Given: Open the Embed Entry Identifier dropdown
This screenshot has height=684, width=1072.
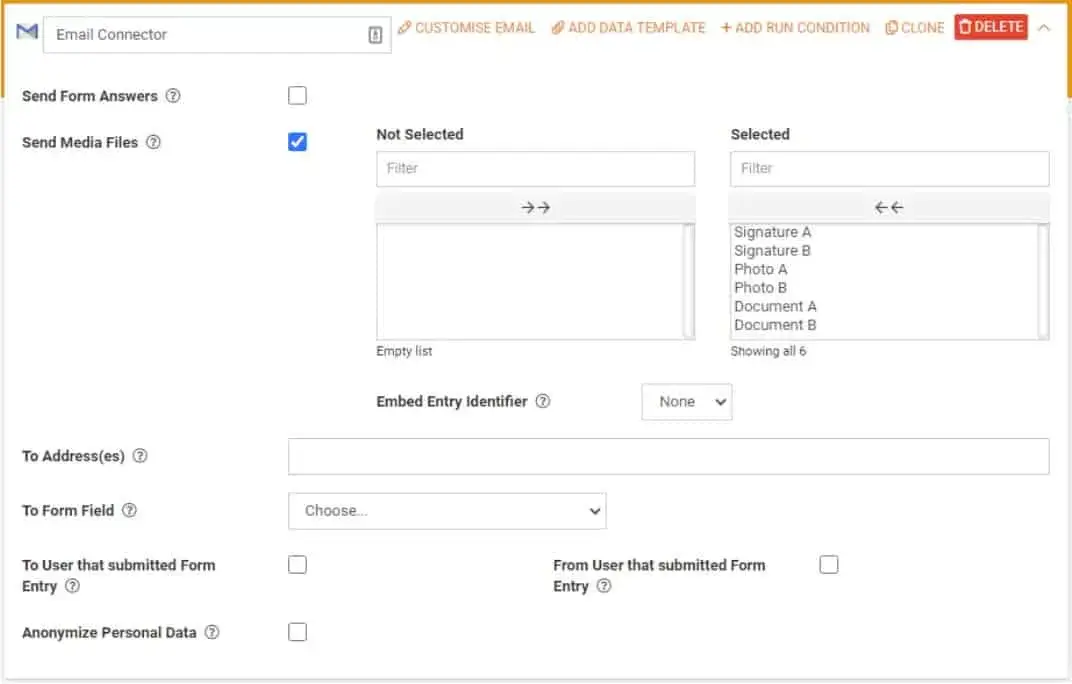Looking at the screenshot, I should coord(687,401).
